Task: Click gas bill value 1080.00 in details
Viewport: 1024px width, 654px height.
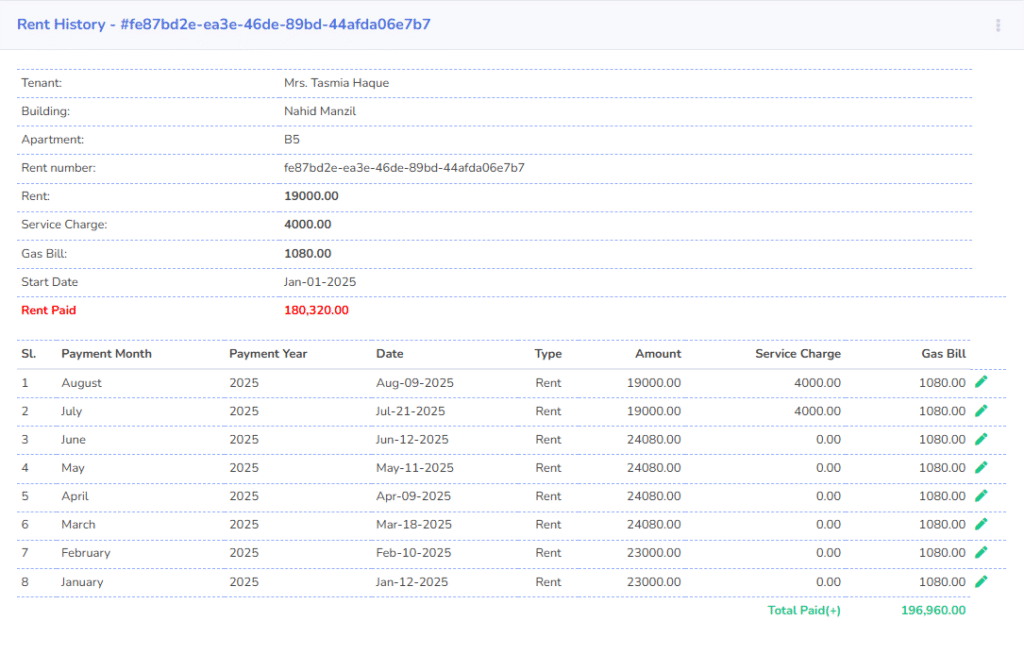Action: coord(308,253)
